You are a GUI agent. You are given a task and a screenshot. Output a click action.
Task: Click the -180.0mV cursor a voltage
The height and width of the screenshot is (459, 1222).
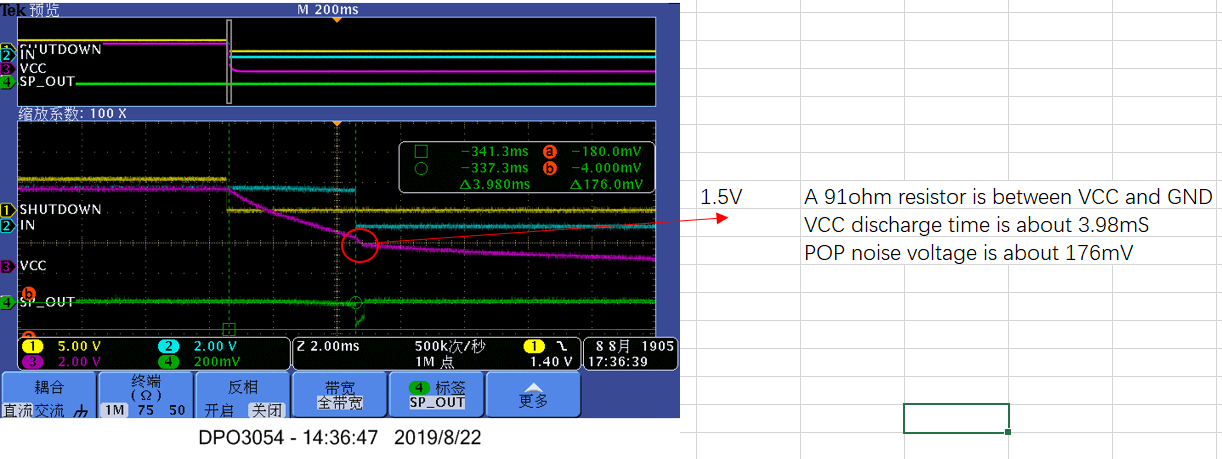[x=606, y=152]
